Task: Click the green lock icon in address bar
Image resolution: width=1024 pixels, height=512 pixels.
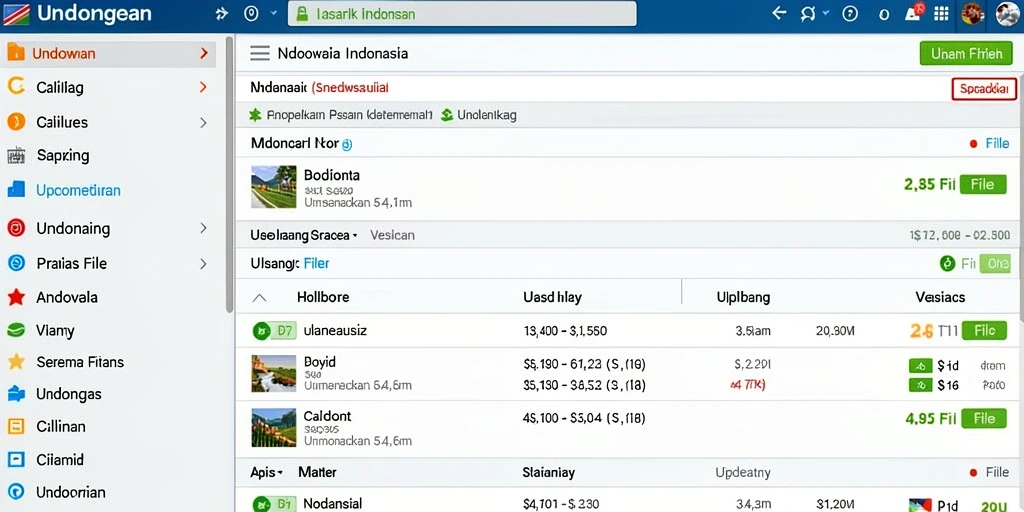Action: point(301,14)
